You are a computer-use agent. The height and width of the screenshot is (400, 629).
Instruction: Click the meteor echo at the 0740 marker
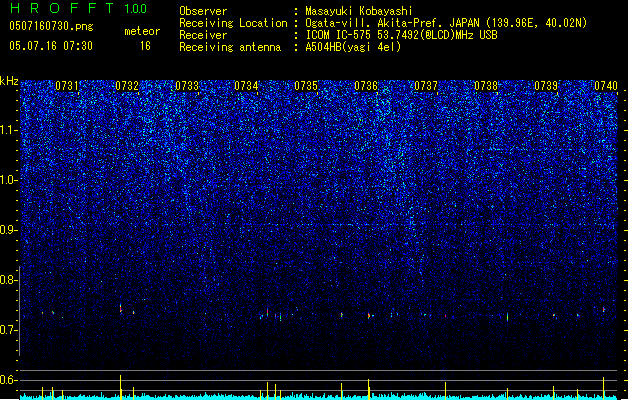(604, 309)
